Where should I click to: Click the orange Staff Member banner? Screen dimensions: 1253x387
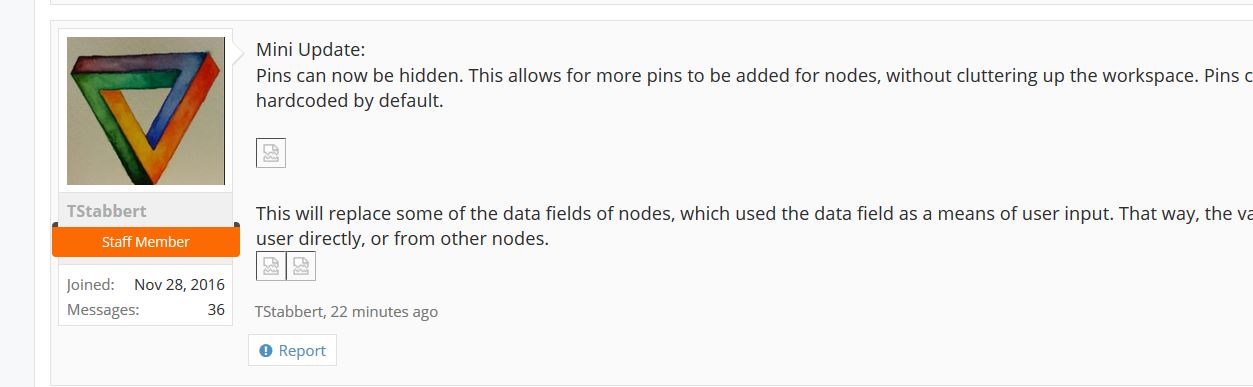click(146, 242)
